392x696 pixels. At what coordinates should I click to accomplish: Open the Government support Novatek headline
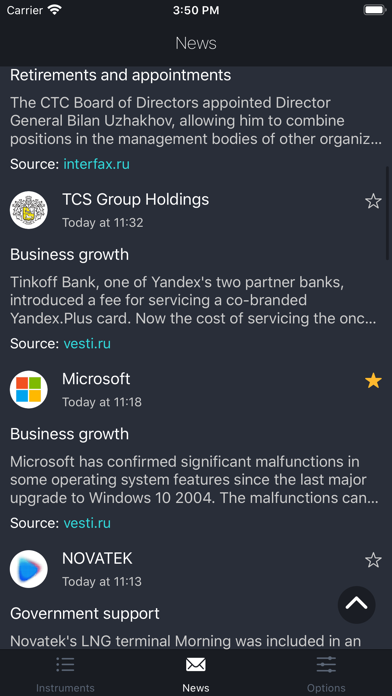85,613
